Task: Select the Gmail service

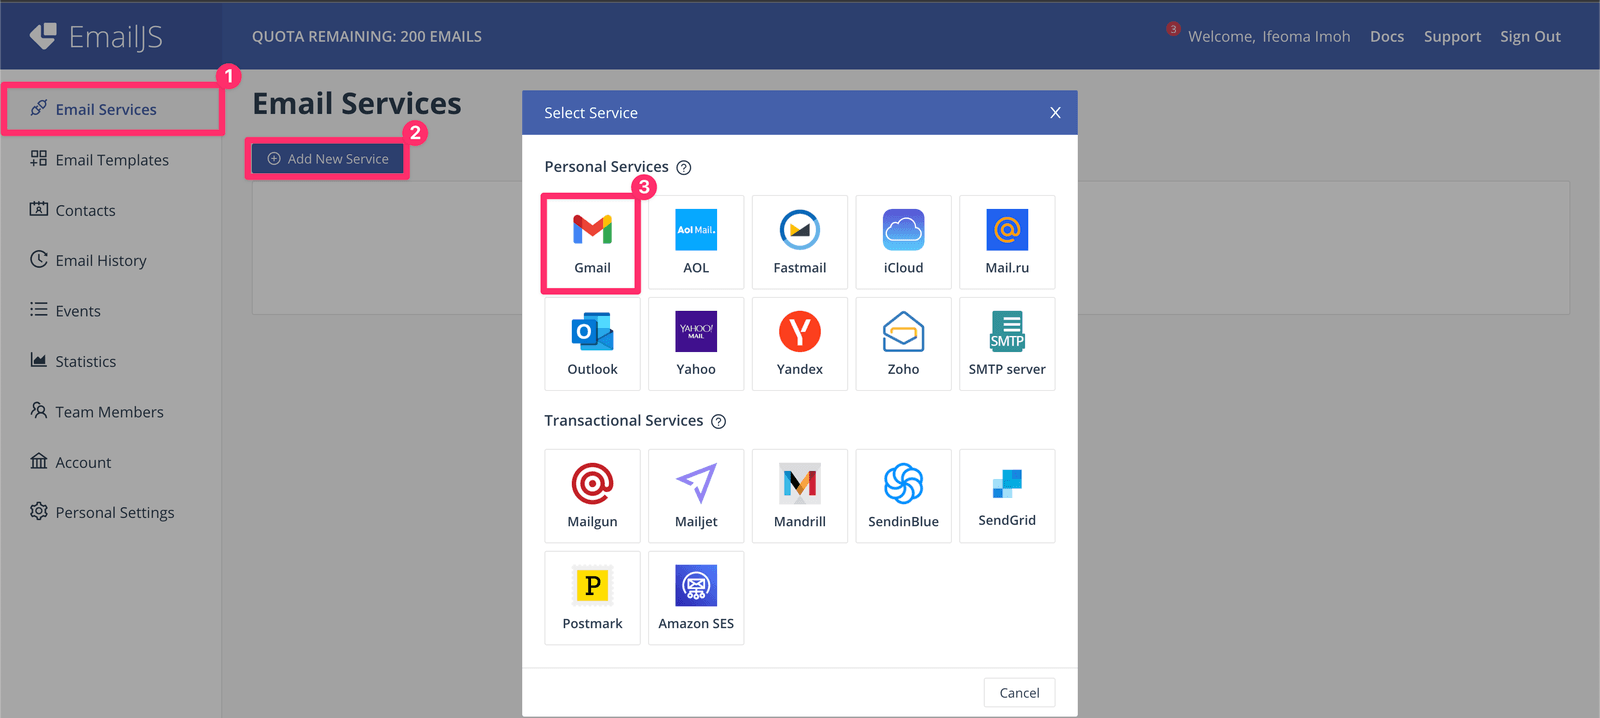Action: pyautogui.click(x=592, y=243)
